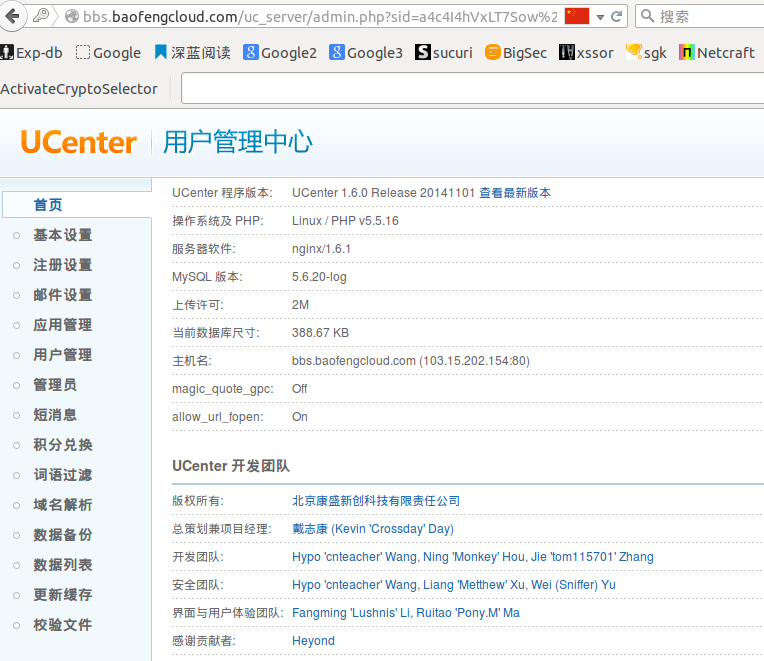Image resolution: width=764 pixels, height=661 pixels.
Task: Open 短消息 in sidebar
Action: coord(55,415)
